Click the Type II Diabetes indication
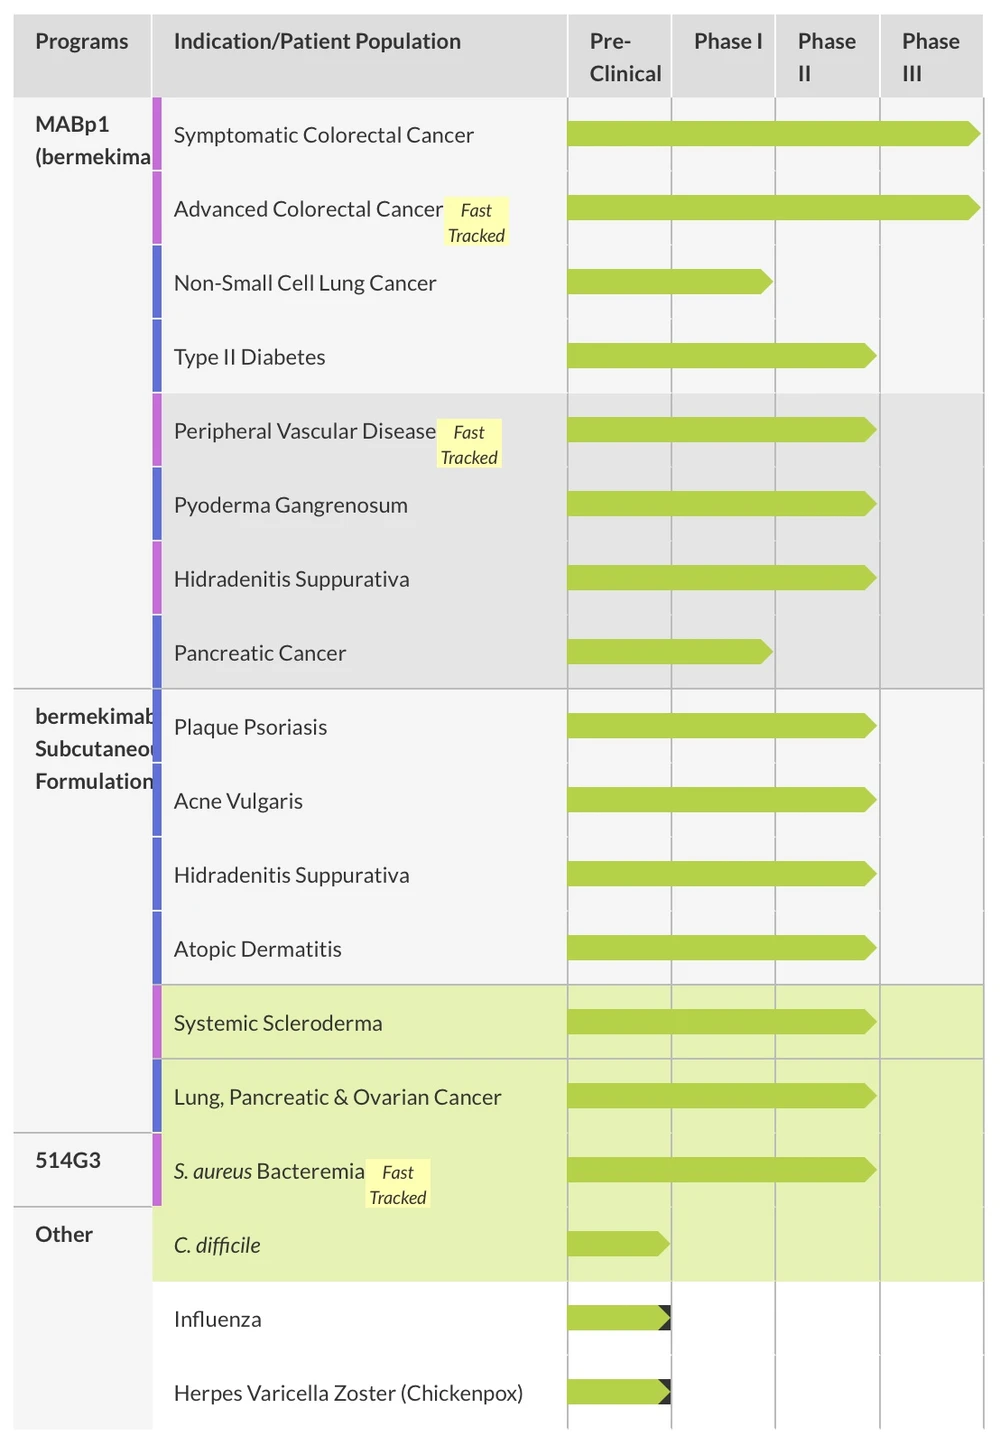The height and width of the screenshot is (1445, 1000). (x=249, y=357)
